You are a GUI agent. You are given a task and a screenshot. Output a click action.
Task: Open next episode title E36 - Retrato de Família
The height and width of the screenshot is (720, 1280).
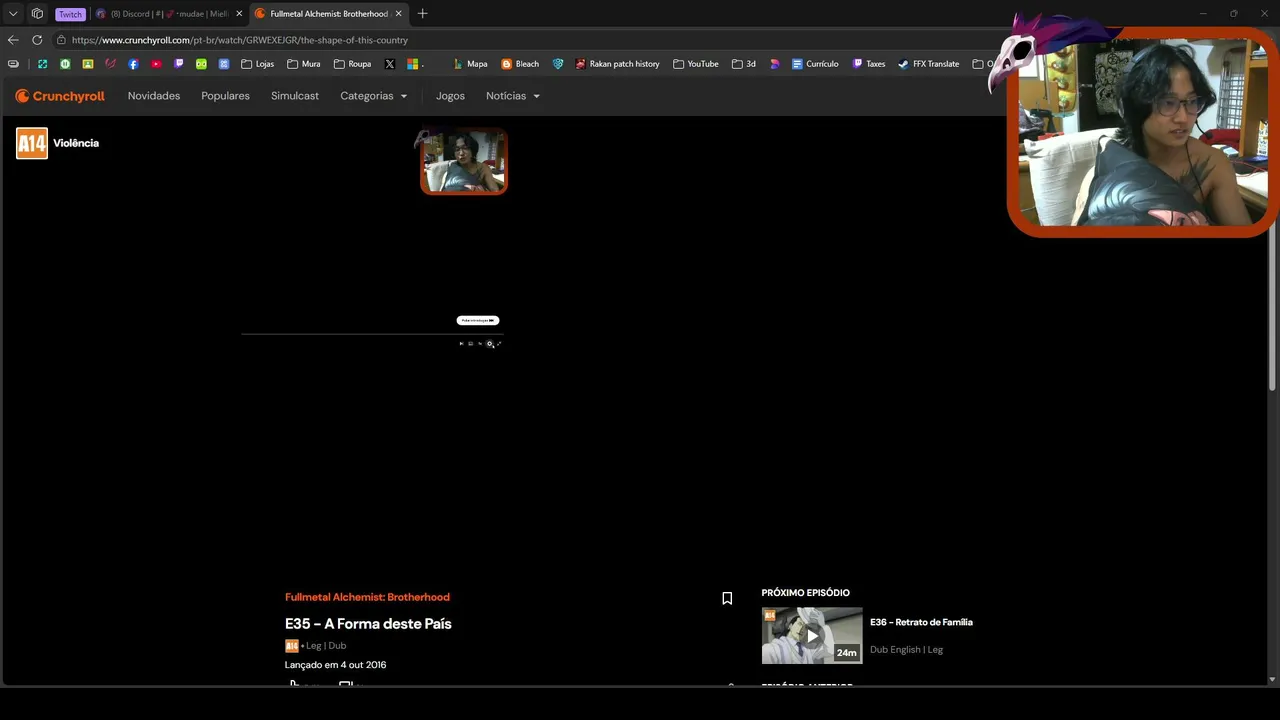921,622
